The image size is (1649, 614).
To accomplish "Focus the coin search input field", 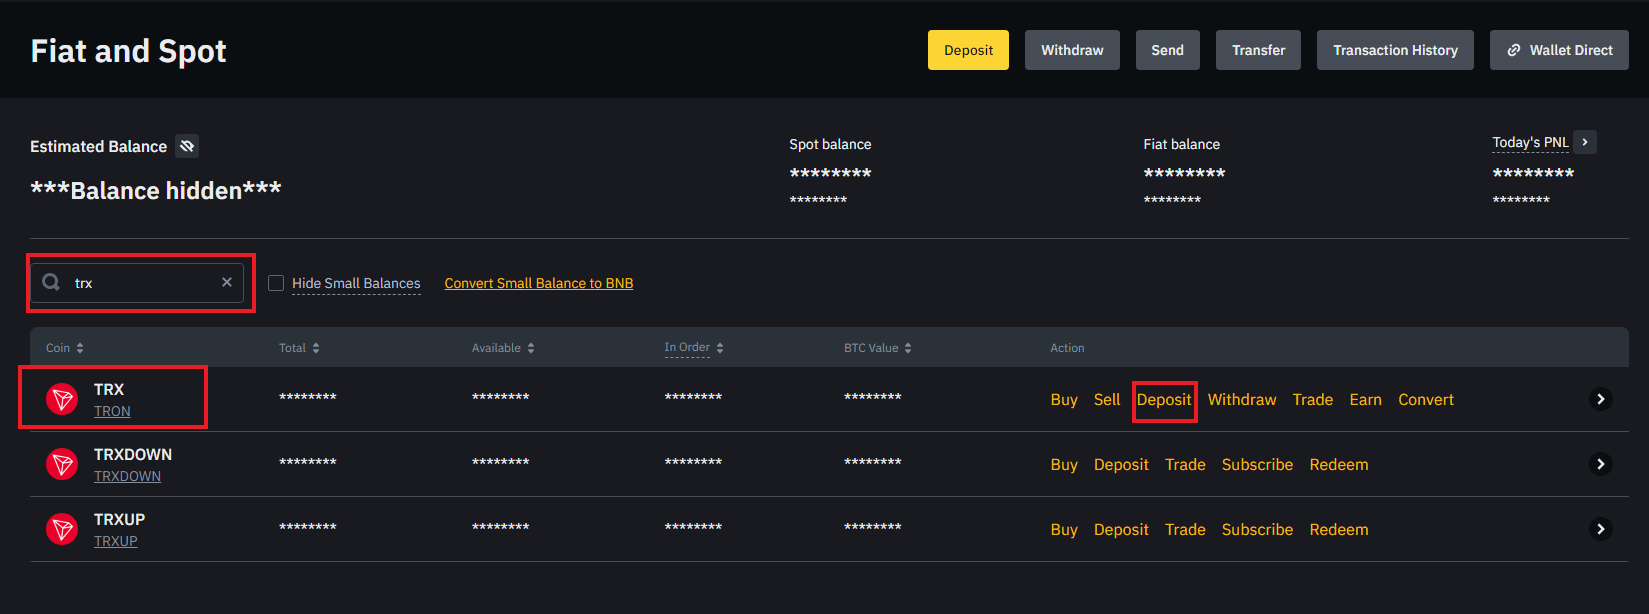I will pos(137,283).
